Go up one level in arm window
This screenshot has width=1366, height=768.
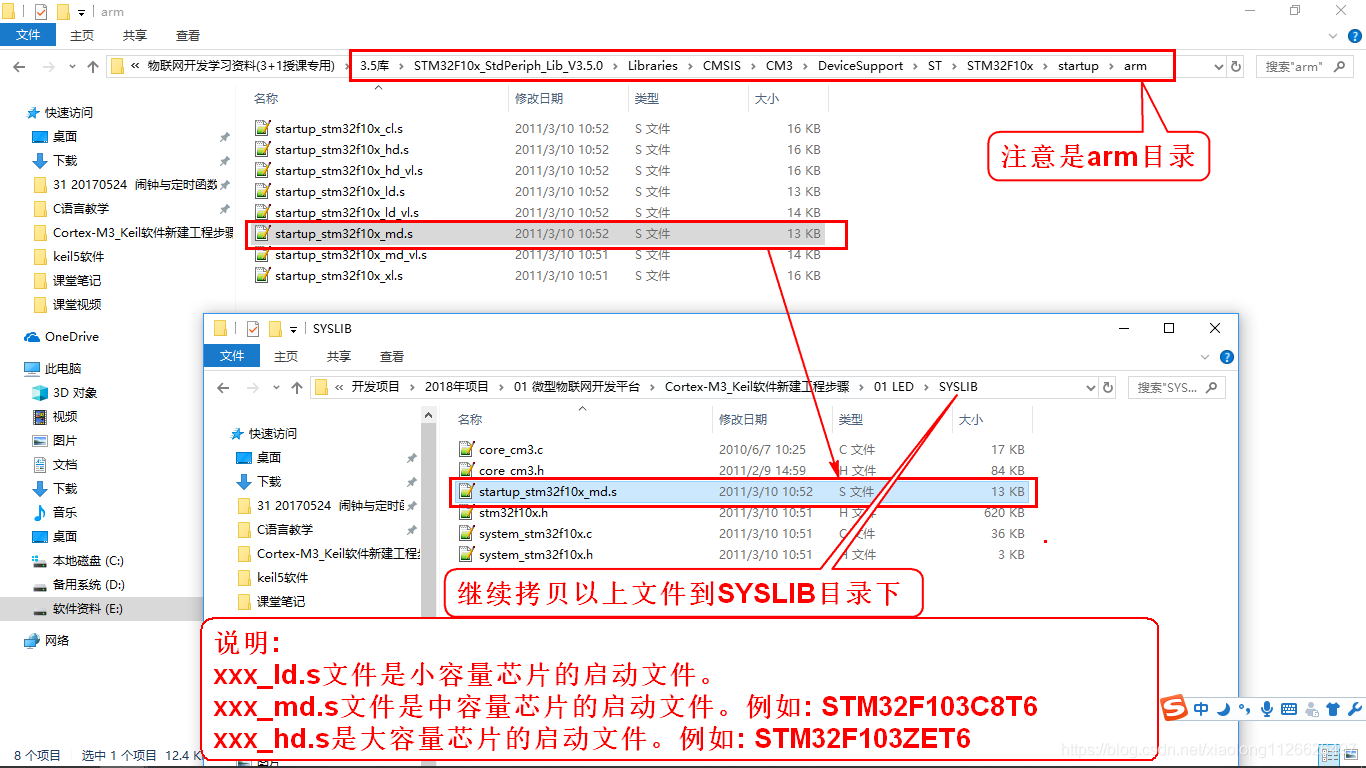tap(93, 66)
